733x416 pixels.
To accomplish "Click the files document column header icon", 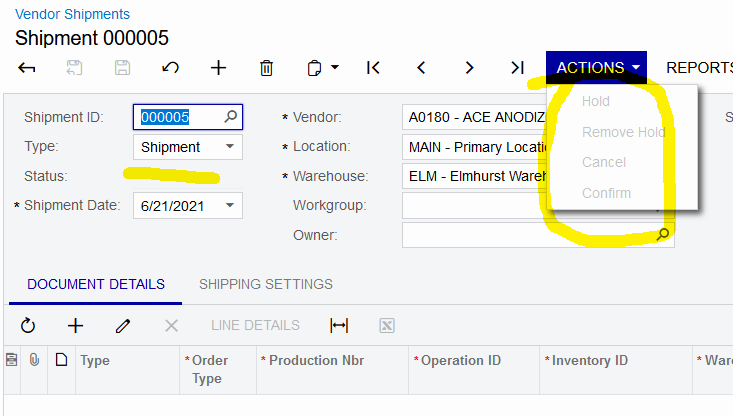I will tap(61, 360).
